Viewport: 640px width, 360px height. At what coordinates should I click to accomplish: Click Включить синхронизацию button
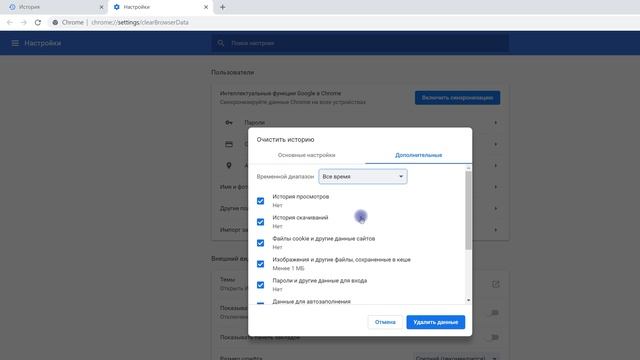point(457,98)
